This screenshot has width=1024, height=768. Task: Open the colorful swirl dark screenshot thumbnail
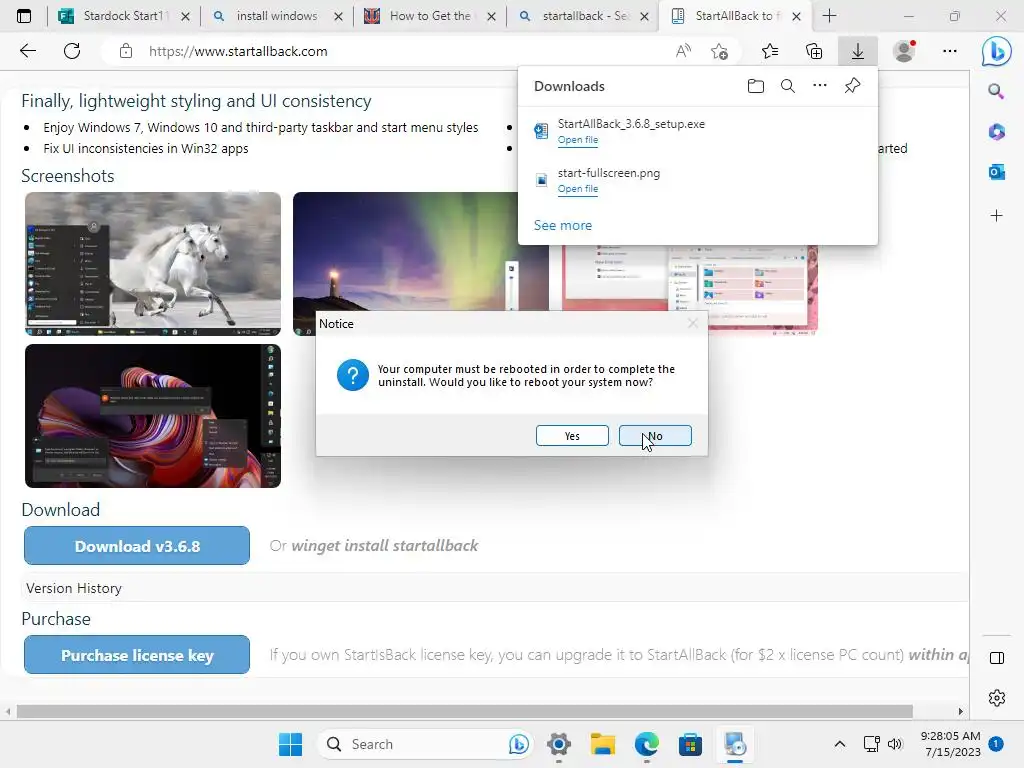pos(153,416)
